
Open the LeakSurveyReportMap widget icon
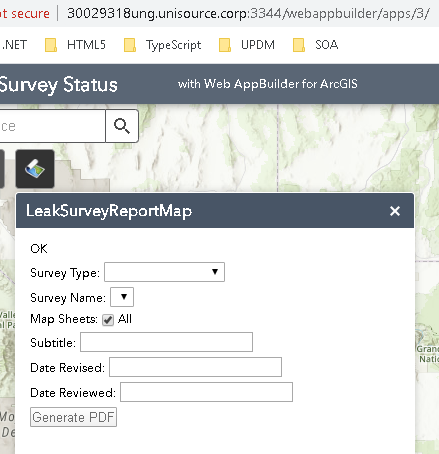(x=35, y=169)
